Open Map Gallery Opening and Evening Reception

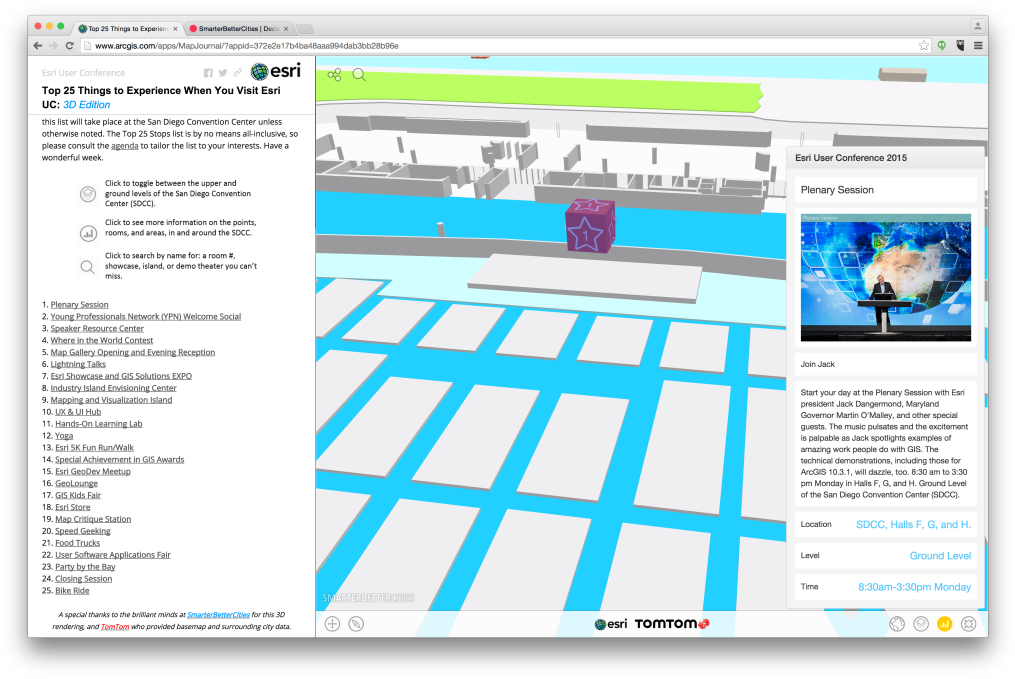click(133, 352)
